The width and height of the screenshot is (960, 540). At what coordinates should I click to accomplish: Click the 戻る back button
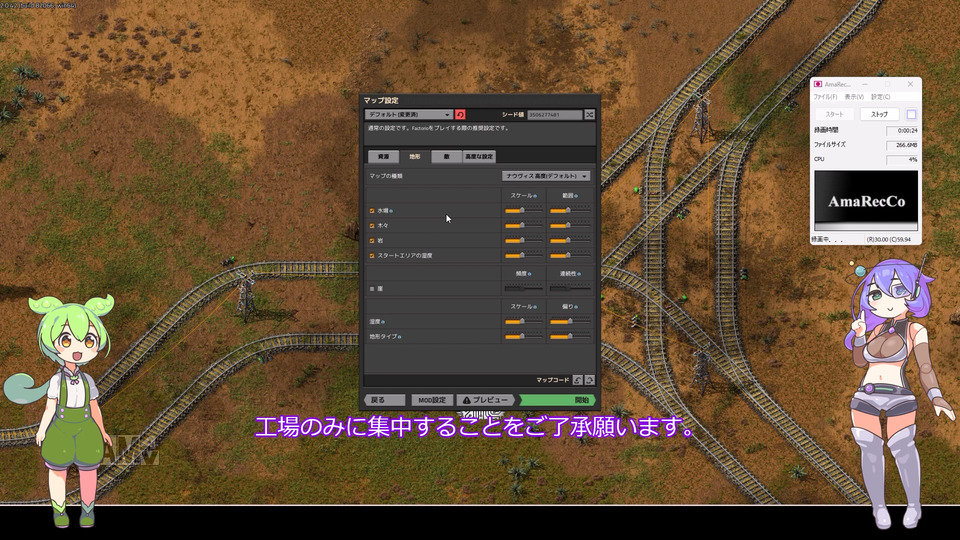385,400
